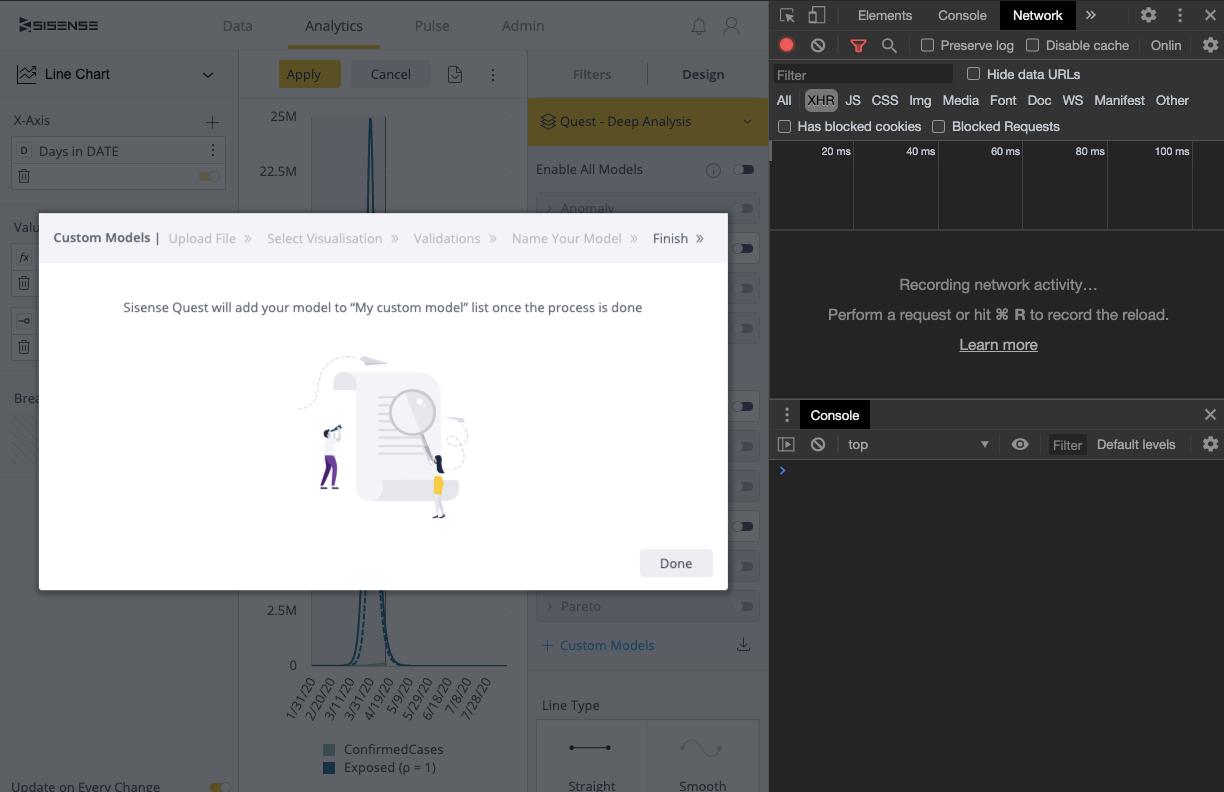The width and height of the screenshot is (1224, 792).
Task: Open the DevTools Elements tab
Action: [x=885, y=15]
